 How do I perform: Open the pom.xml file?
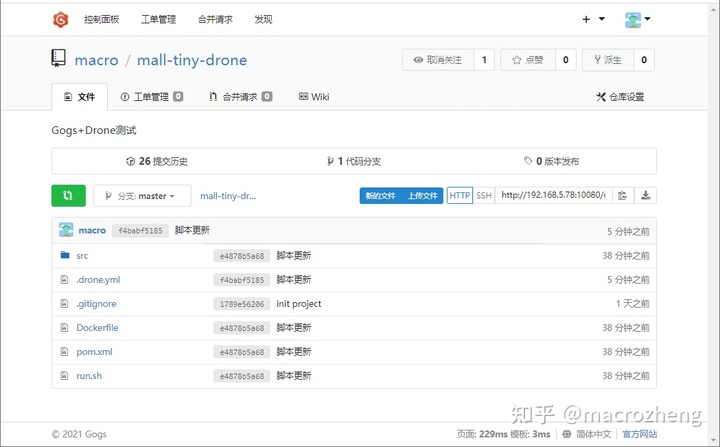tap(94, 352)
